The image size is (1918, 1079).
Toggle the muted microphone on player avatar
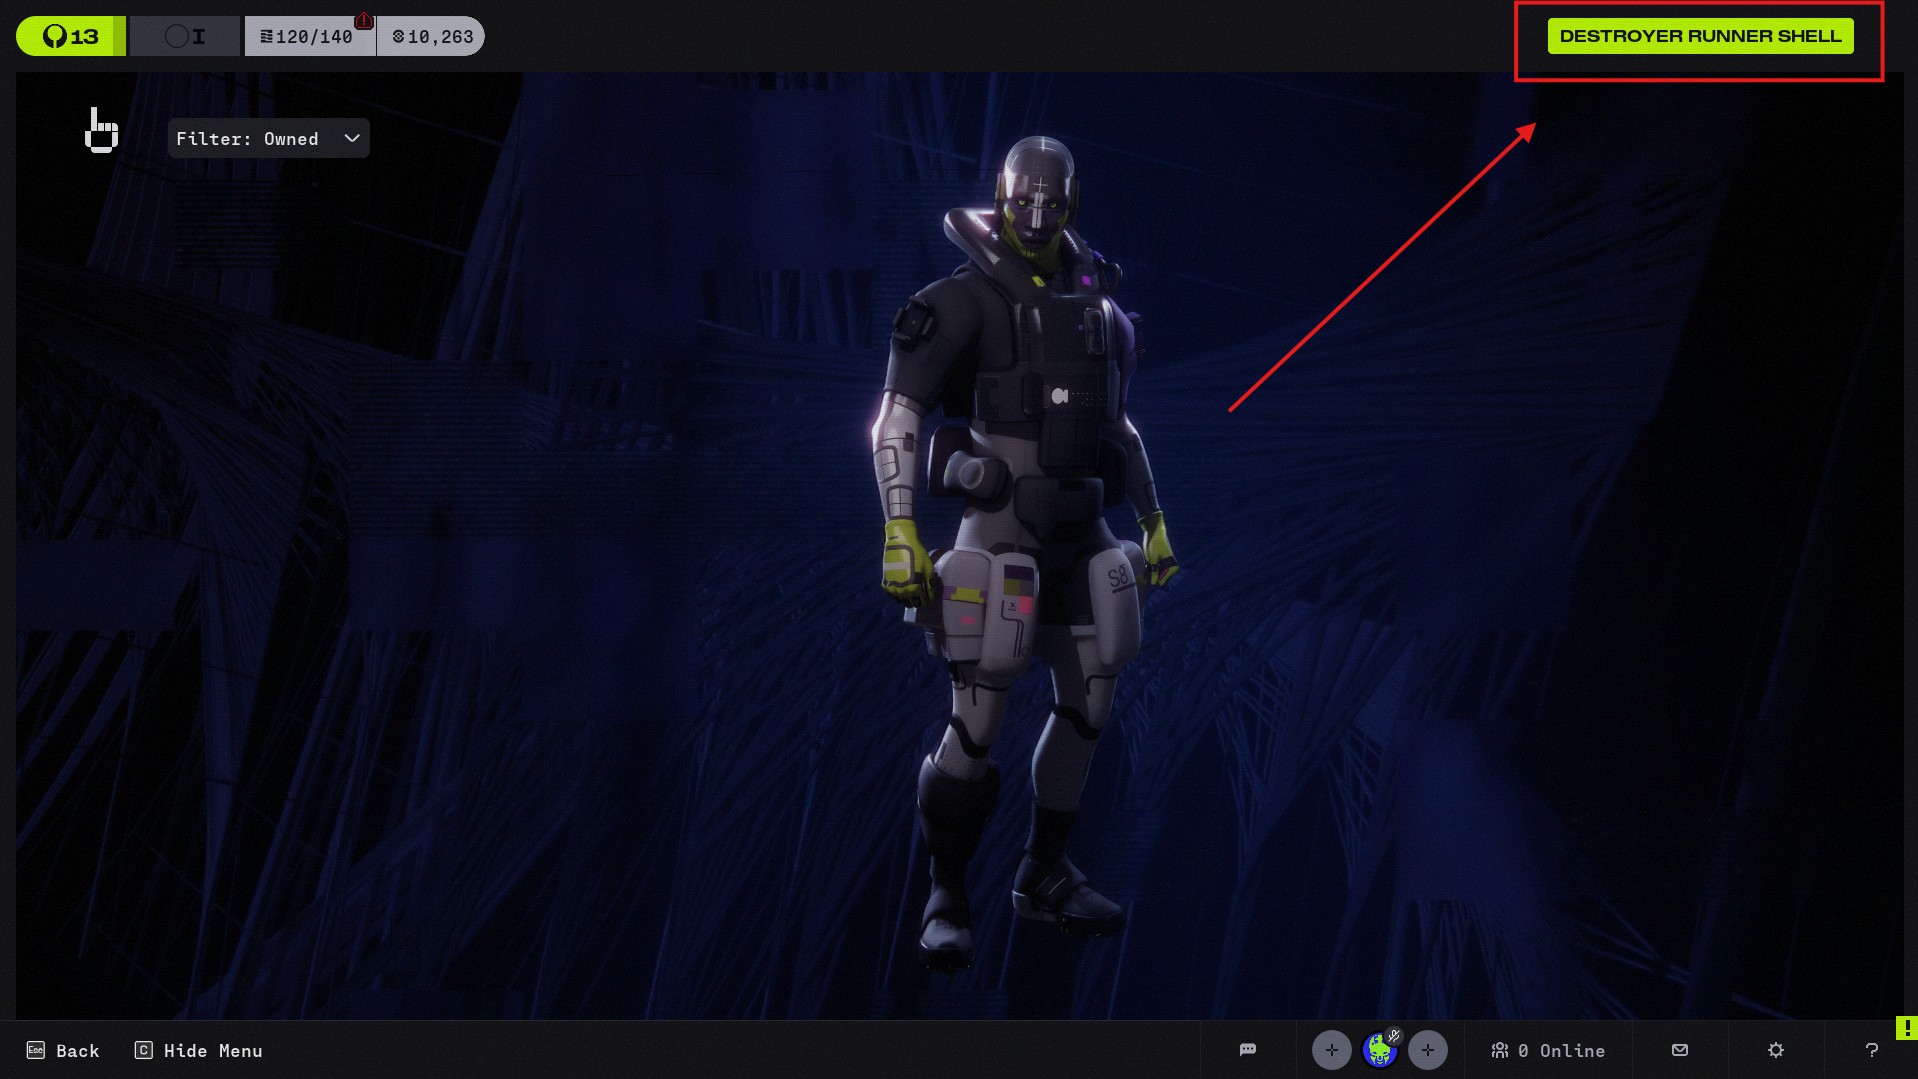click(1394, 1036)
